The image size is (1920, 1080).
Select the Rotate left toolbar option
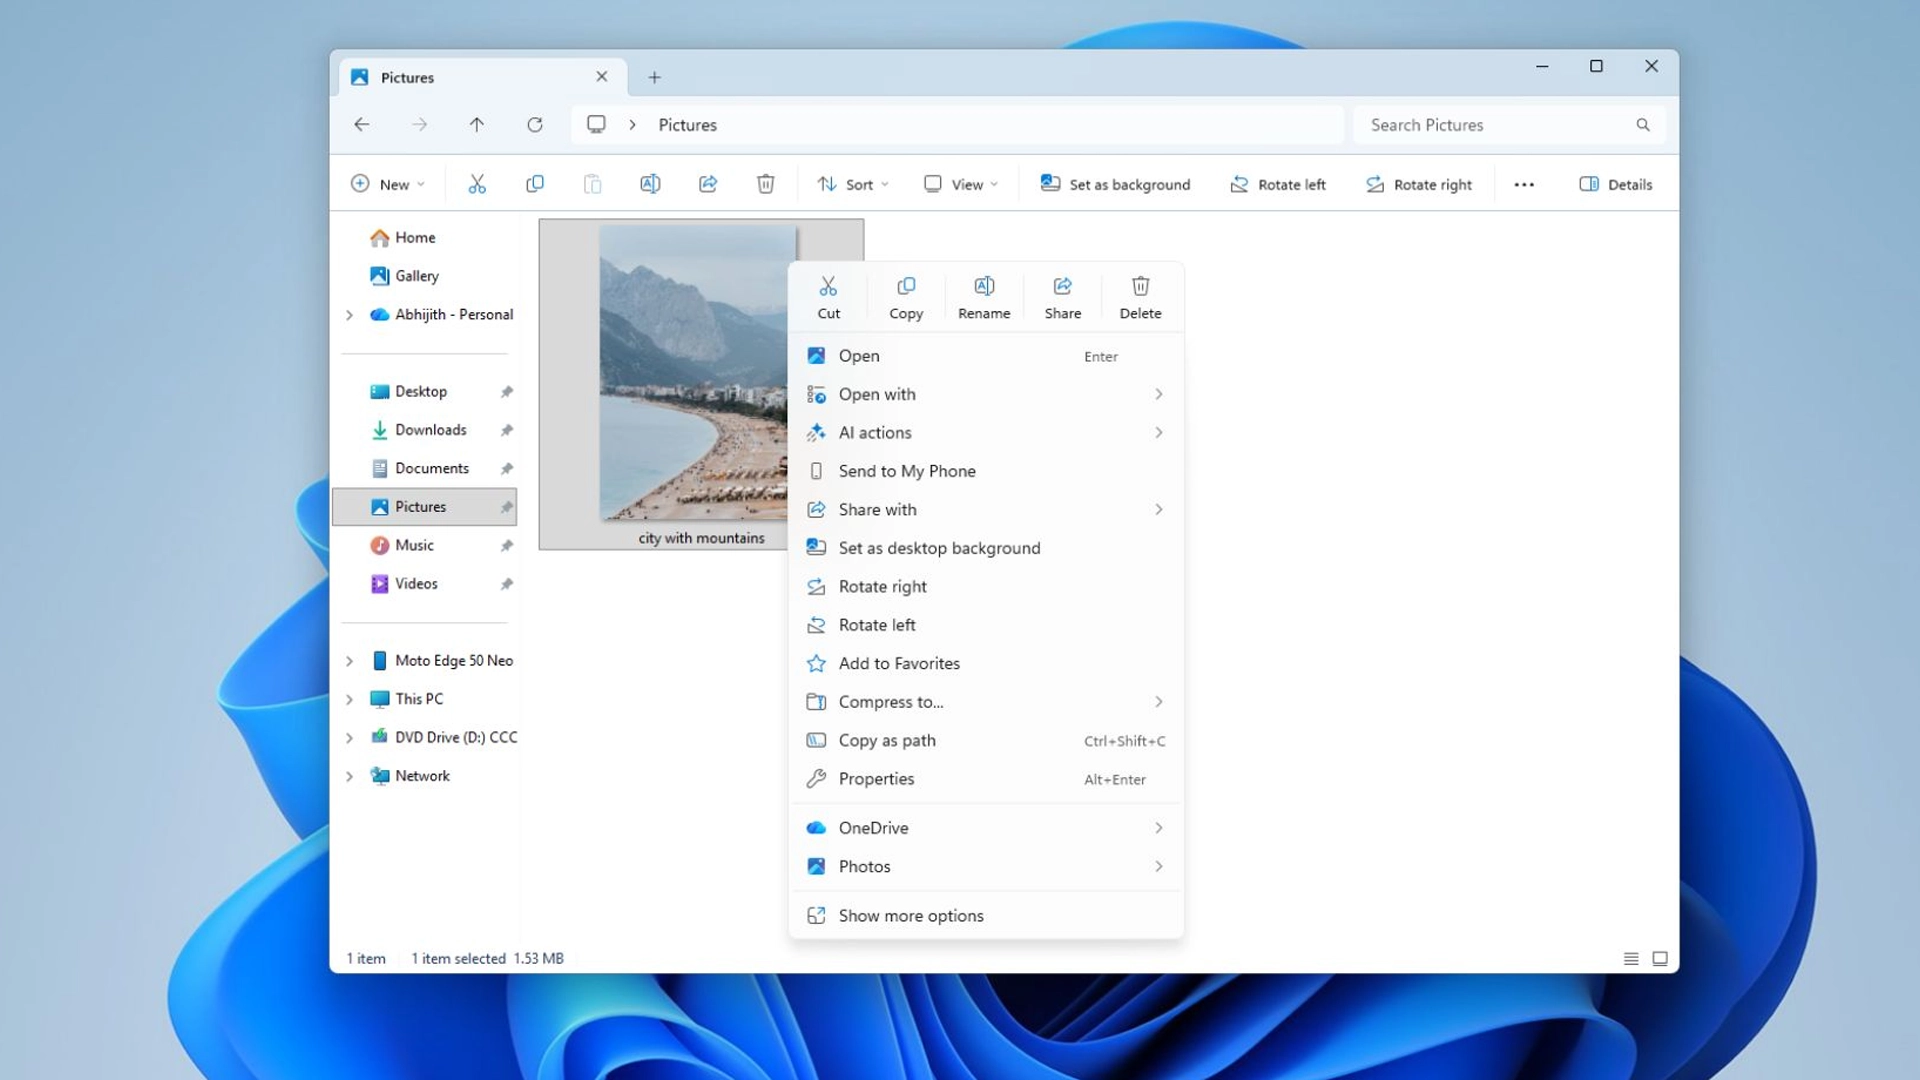[1277, 184]
